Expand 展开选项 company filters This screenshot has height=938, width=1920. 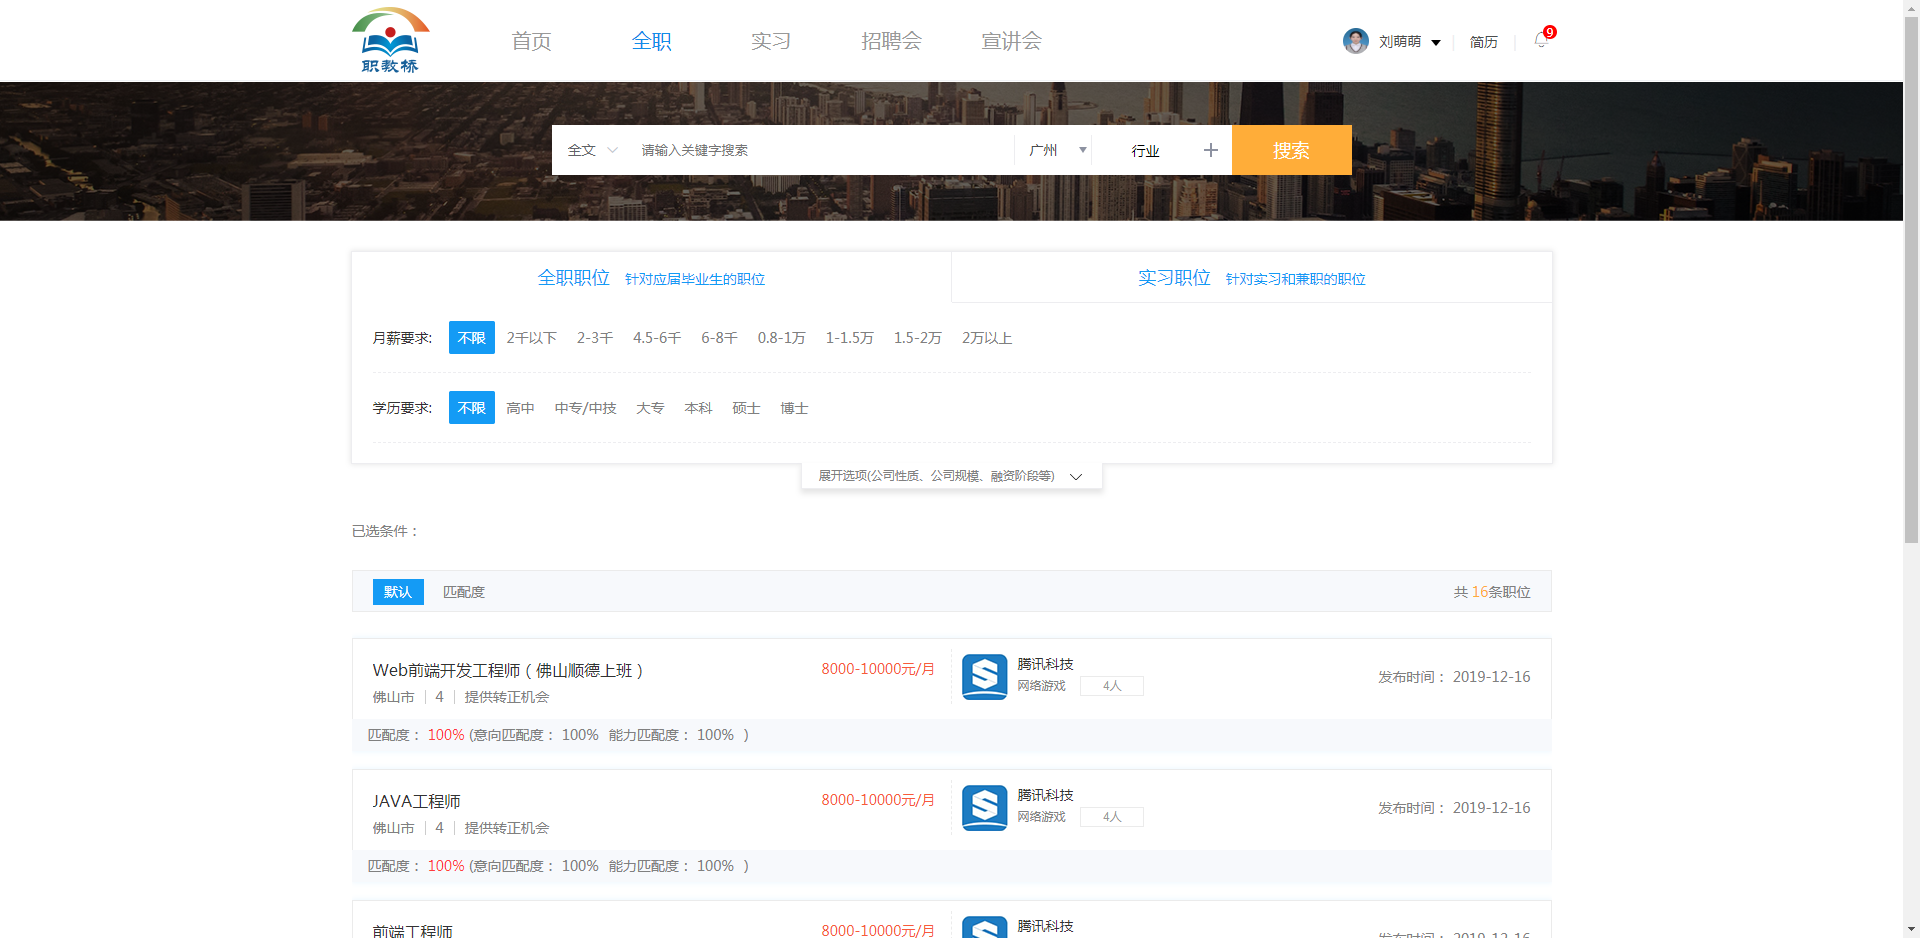[x=951, y=476]
